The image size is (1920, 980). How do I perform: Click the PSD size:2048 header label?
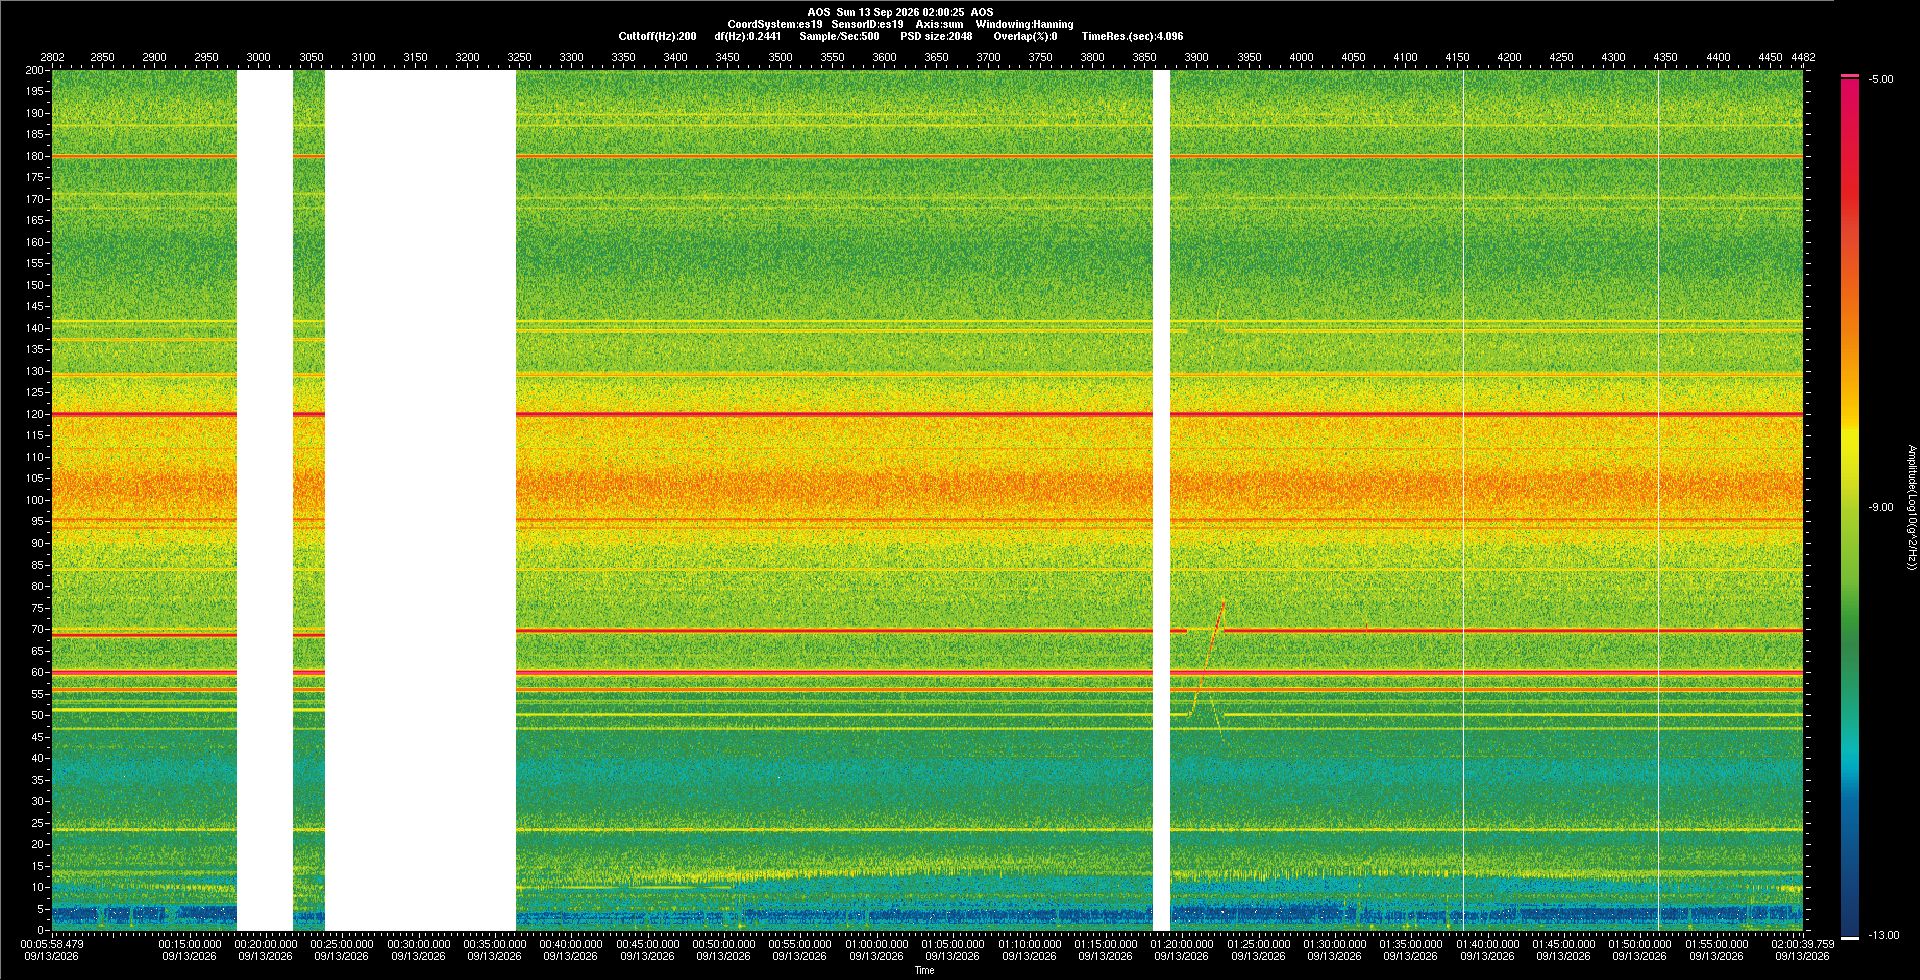(x=936, y=36)
